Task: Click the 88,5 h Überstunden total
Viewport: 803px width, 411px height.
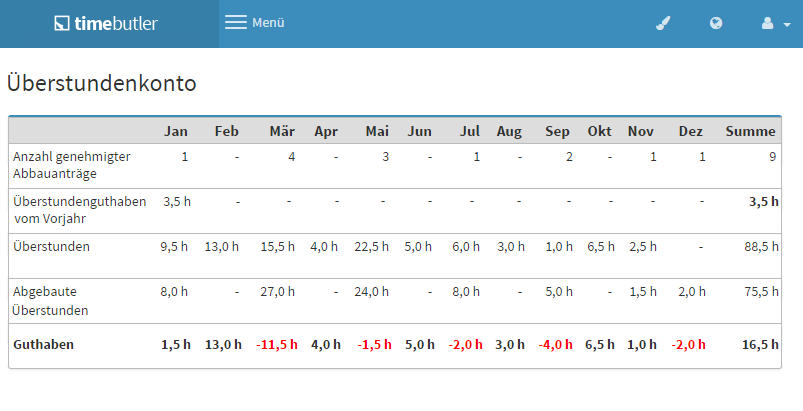Action: 761,247
